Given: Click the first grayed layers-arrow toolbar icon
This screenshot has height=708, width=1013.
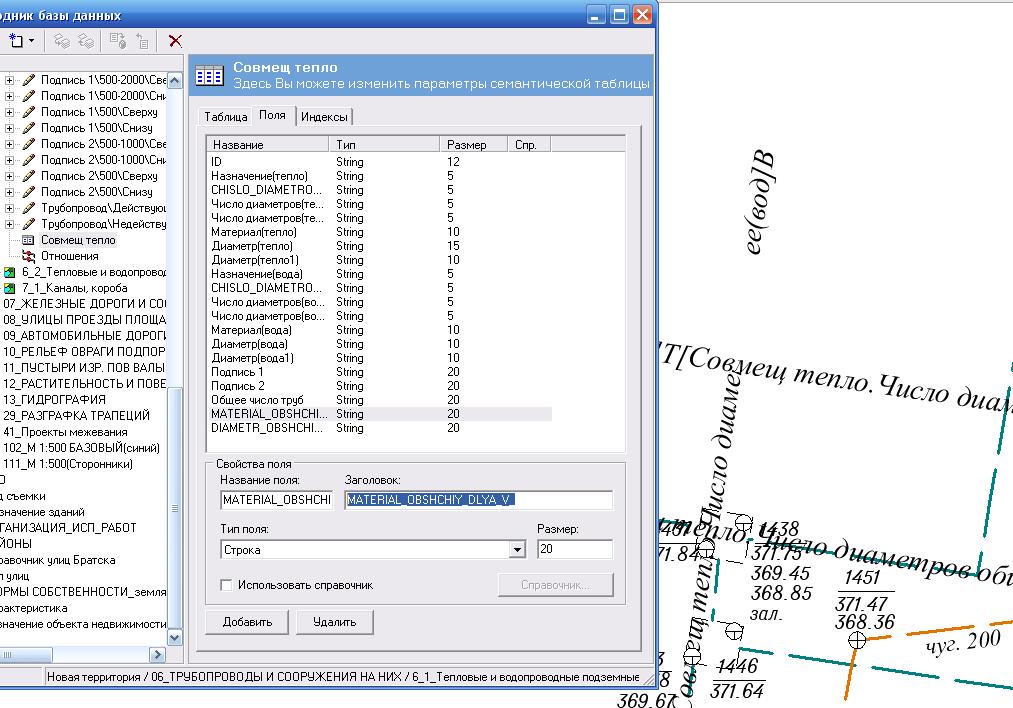Looking at the screenshot, I should point(62,41).
